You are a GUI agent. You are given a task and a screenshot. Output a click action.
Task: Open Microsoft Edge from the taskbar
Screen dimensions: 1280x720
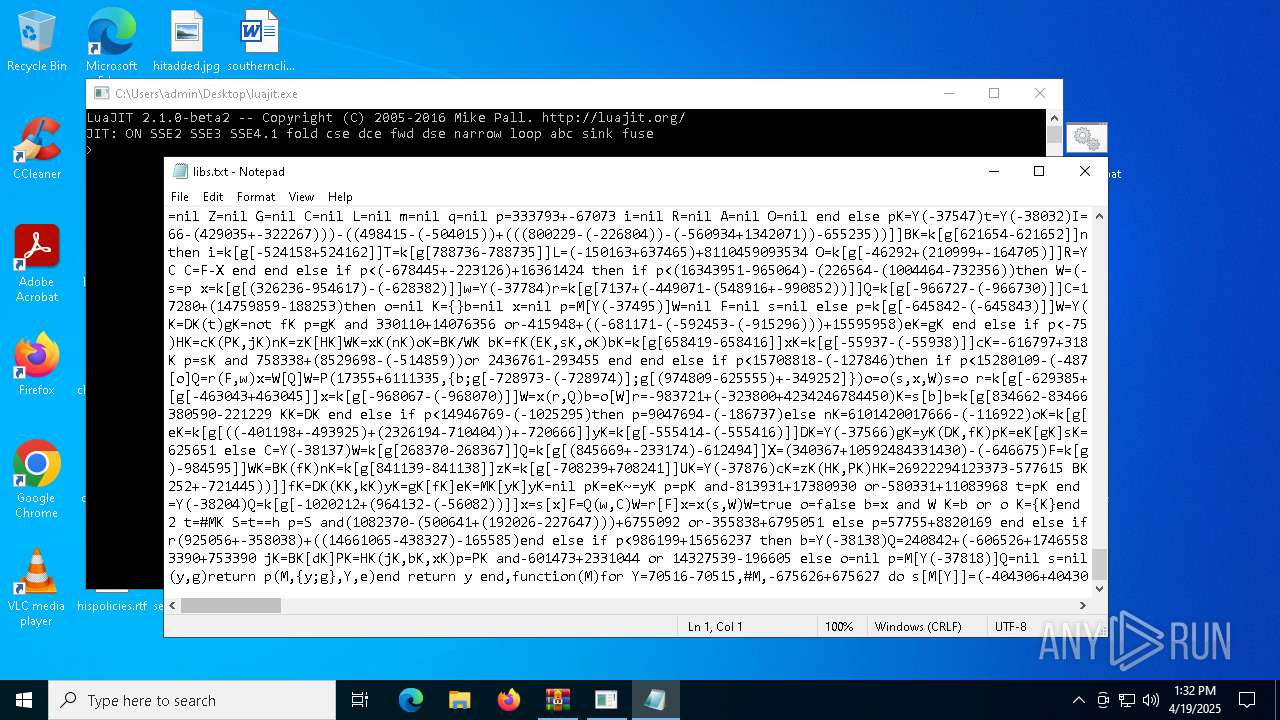click(411, 700)
